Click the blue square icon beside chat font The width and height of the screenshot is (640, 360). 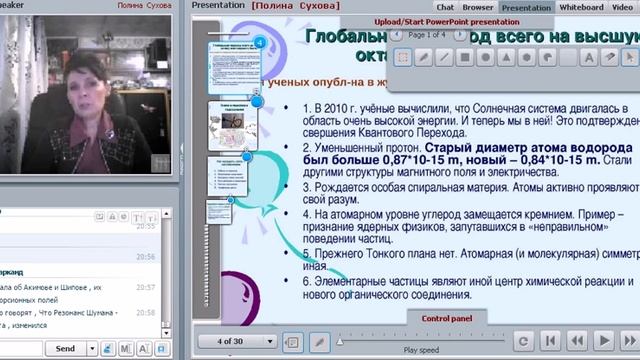[x=162, y=349]
